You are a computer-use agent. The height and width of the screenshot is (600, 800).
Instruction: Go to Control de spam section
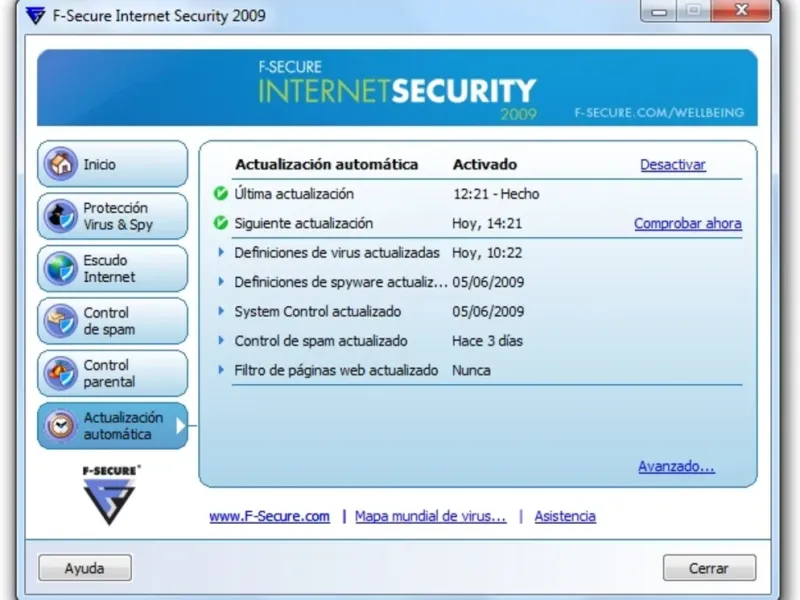113,321
